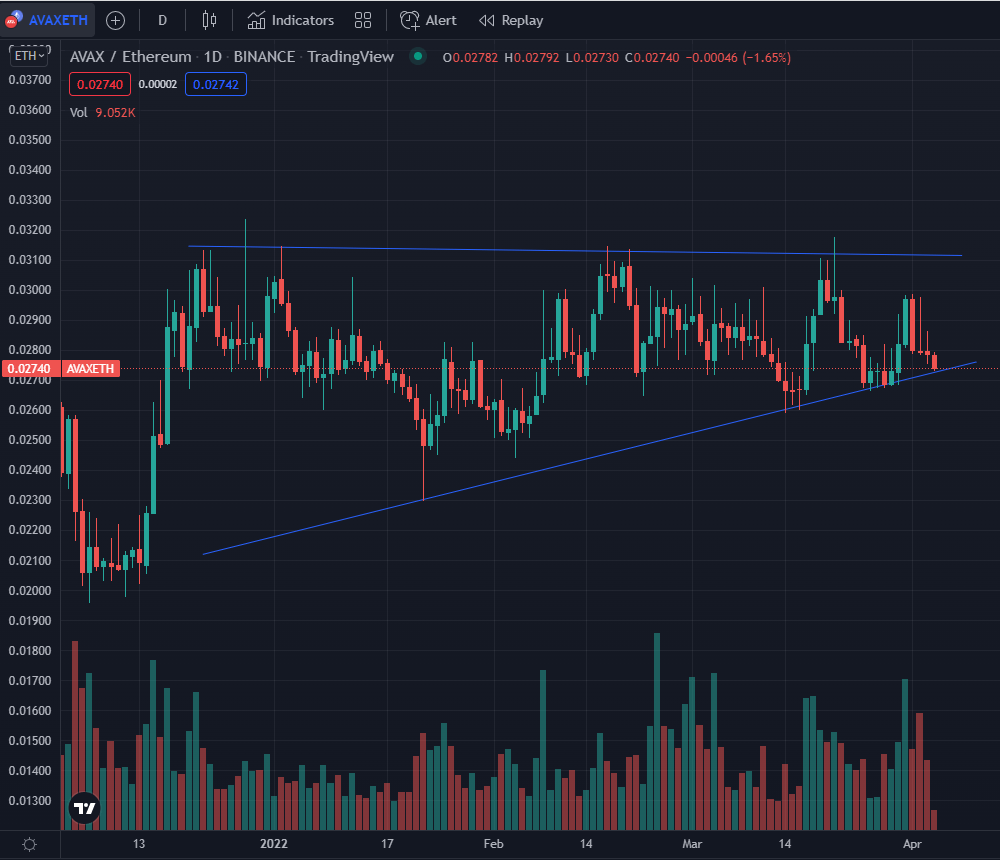
Task: Open the D timeframe interval selector
Action: (162, 20)
